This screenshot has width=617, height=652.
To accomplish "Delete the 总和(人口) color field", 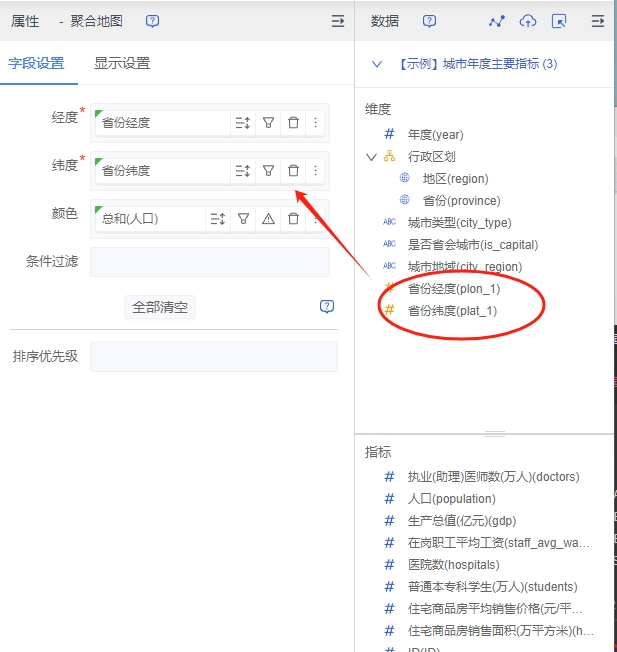I will [x=293, y=219].
